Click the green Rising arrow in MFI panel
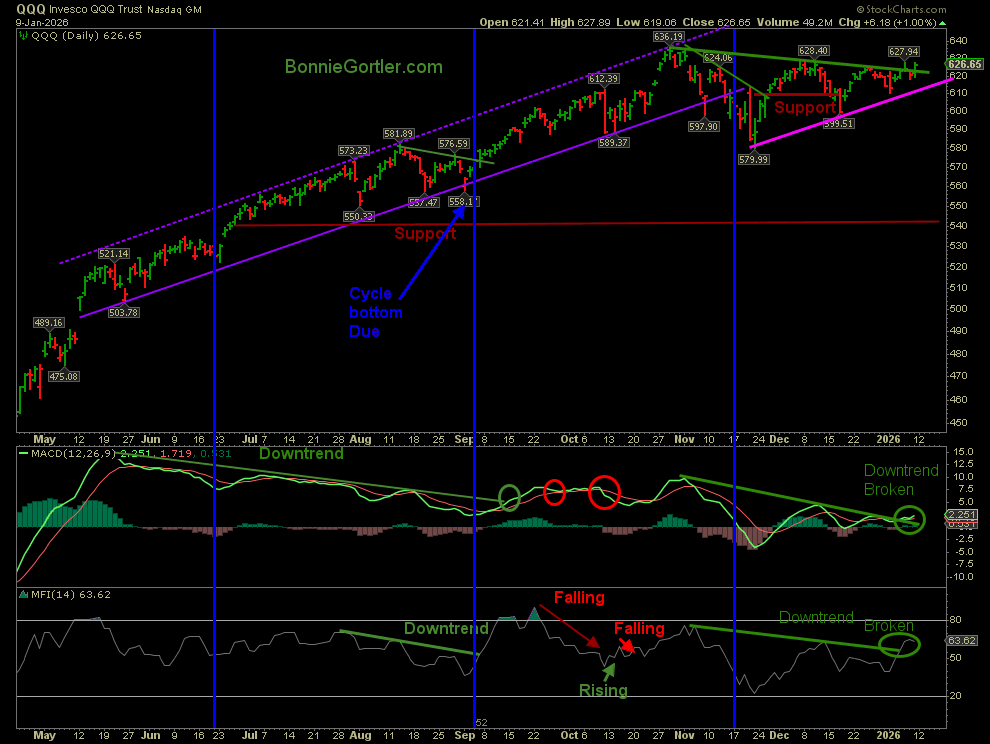 pyautogui.click(x=608, y=658)
